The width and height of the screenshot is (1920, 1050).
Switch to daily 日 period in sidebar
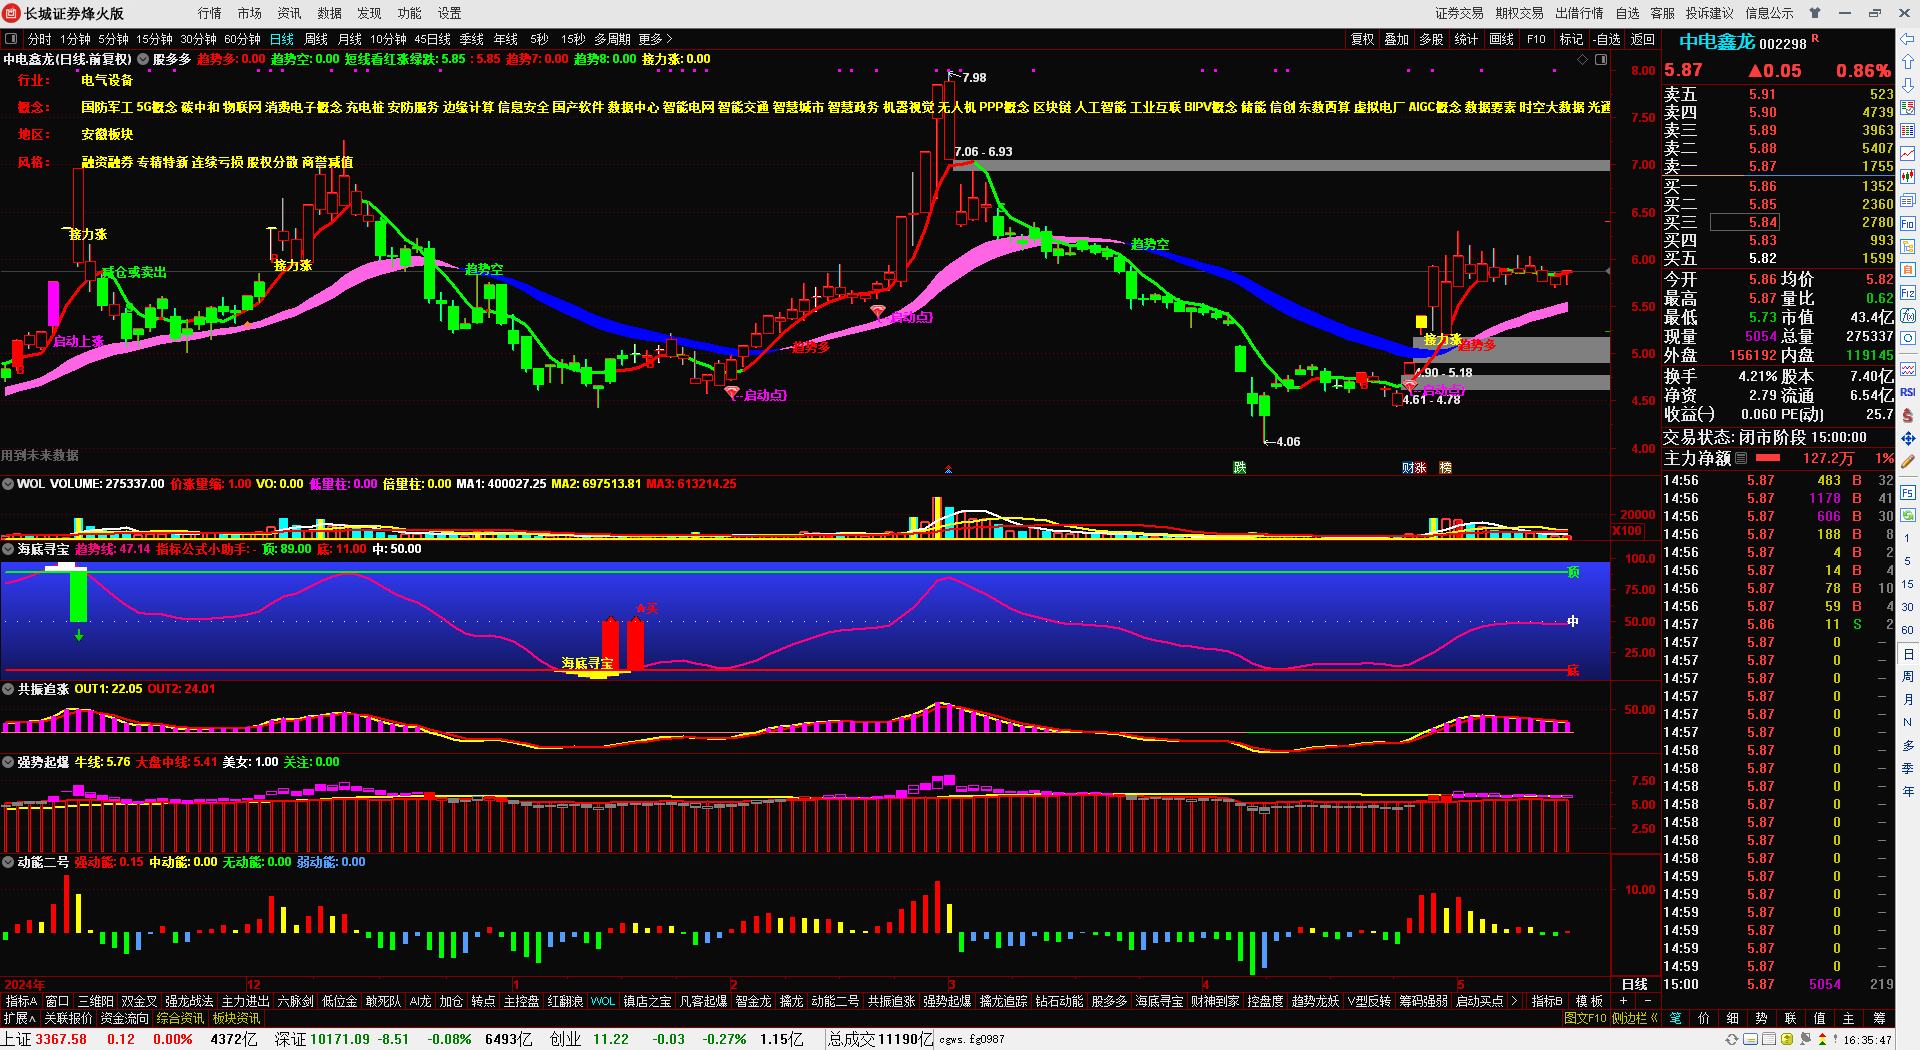click(1908, 653)
